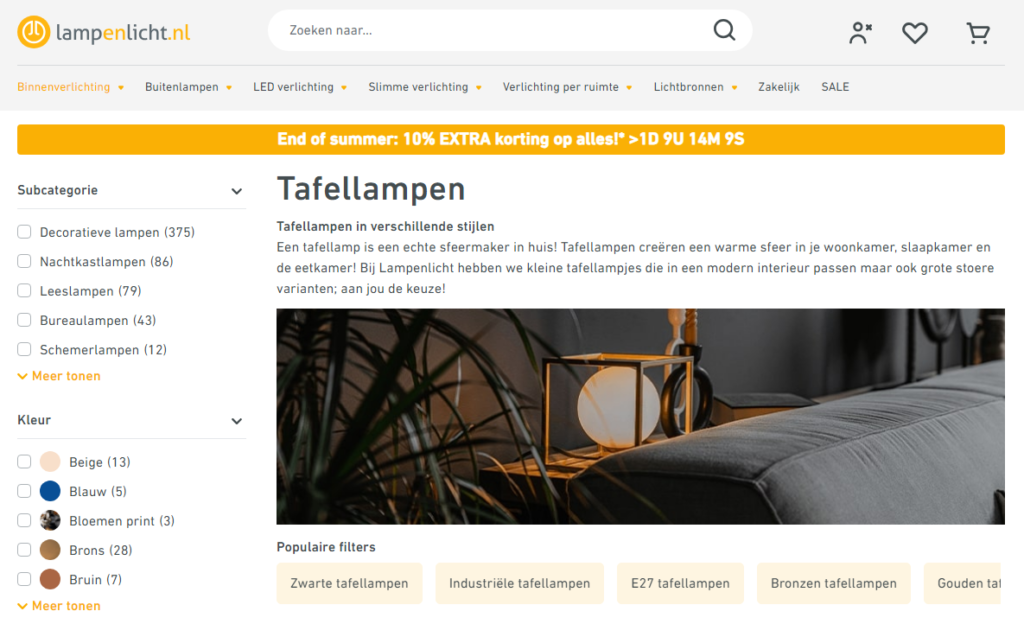
Task: Click the search magnifier icon
Action: coord(724,30)
